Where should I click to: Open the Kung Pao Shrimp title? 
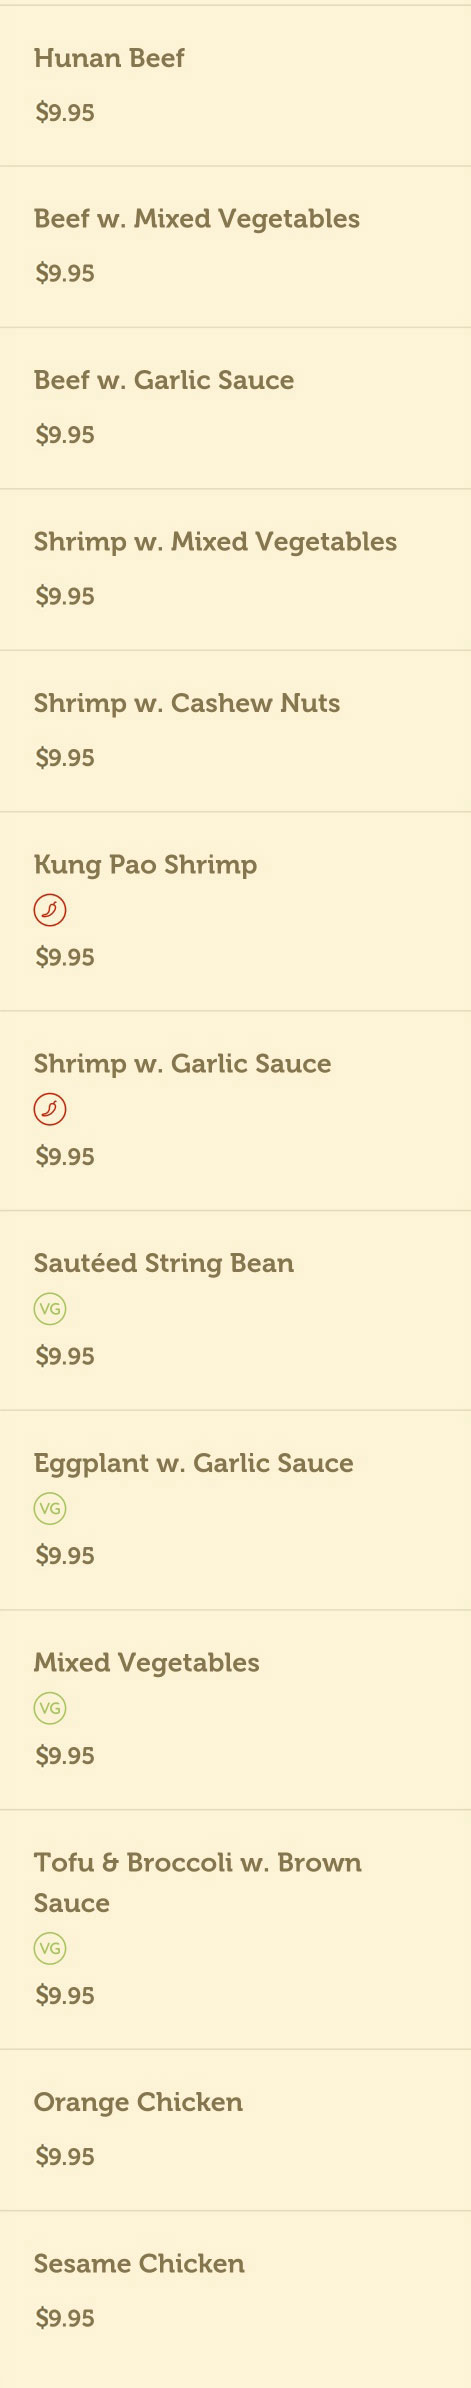coord(145,865)
